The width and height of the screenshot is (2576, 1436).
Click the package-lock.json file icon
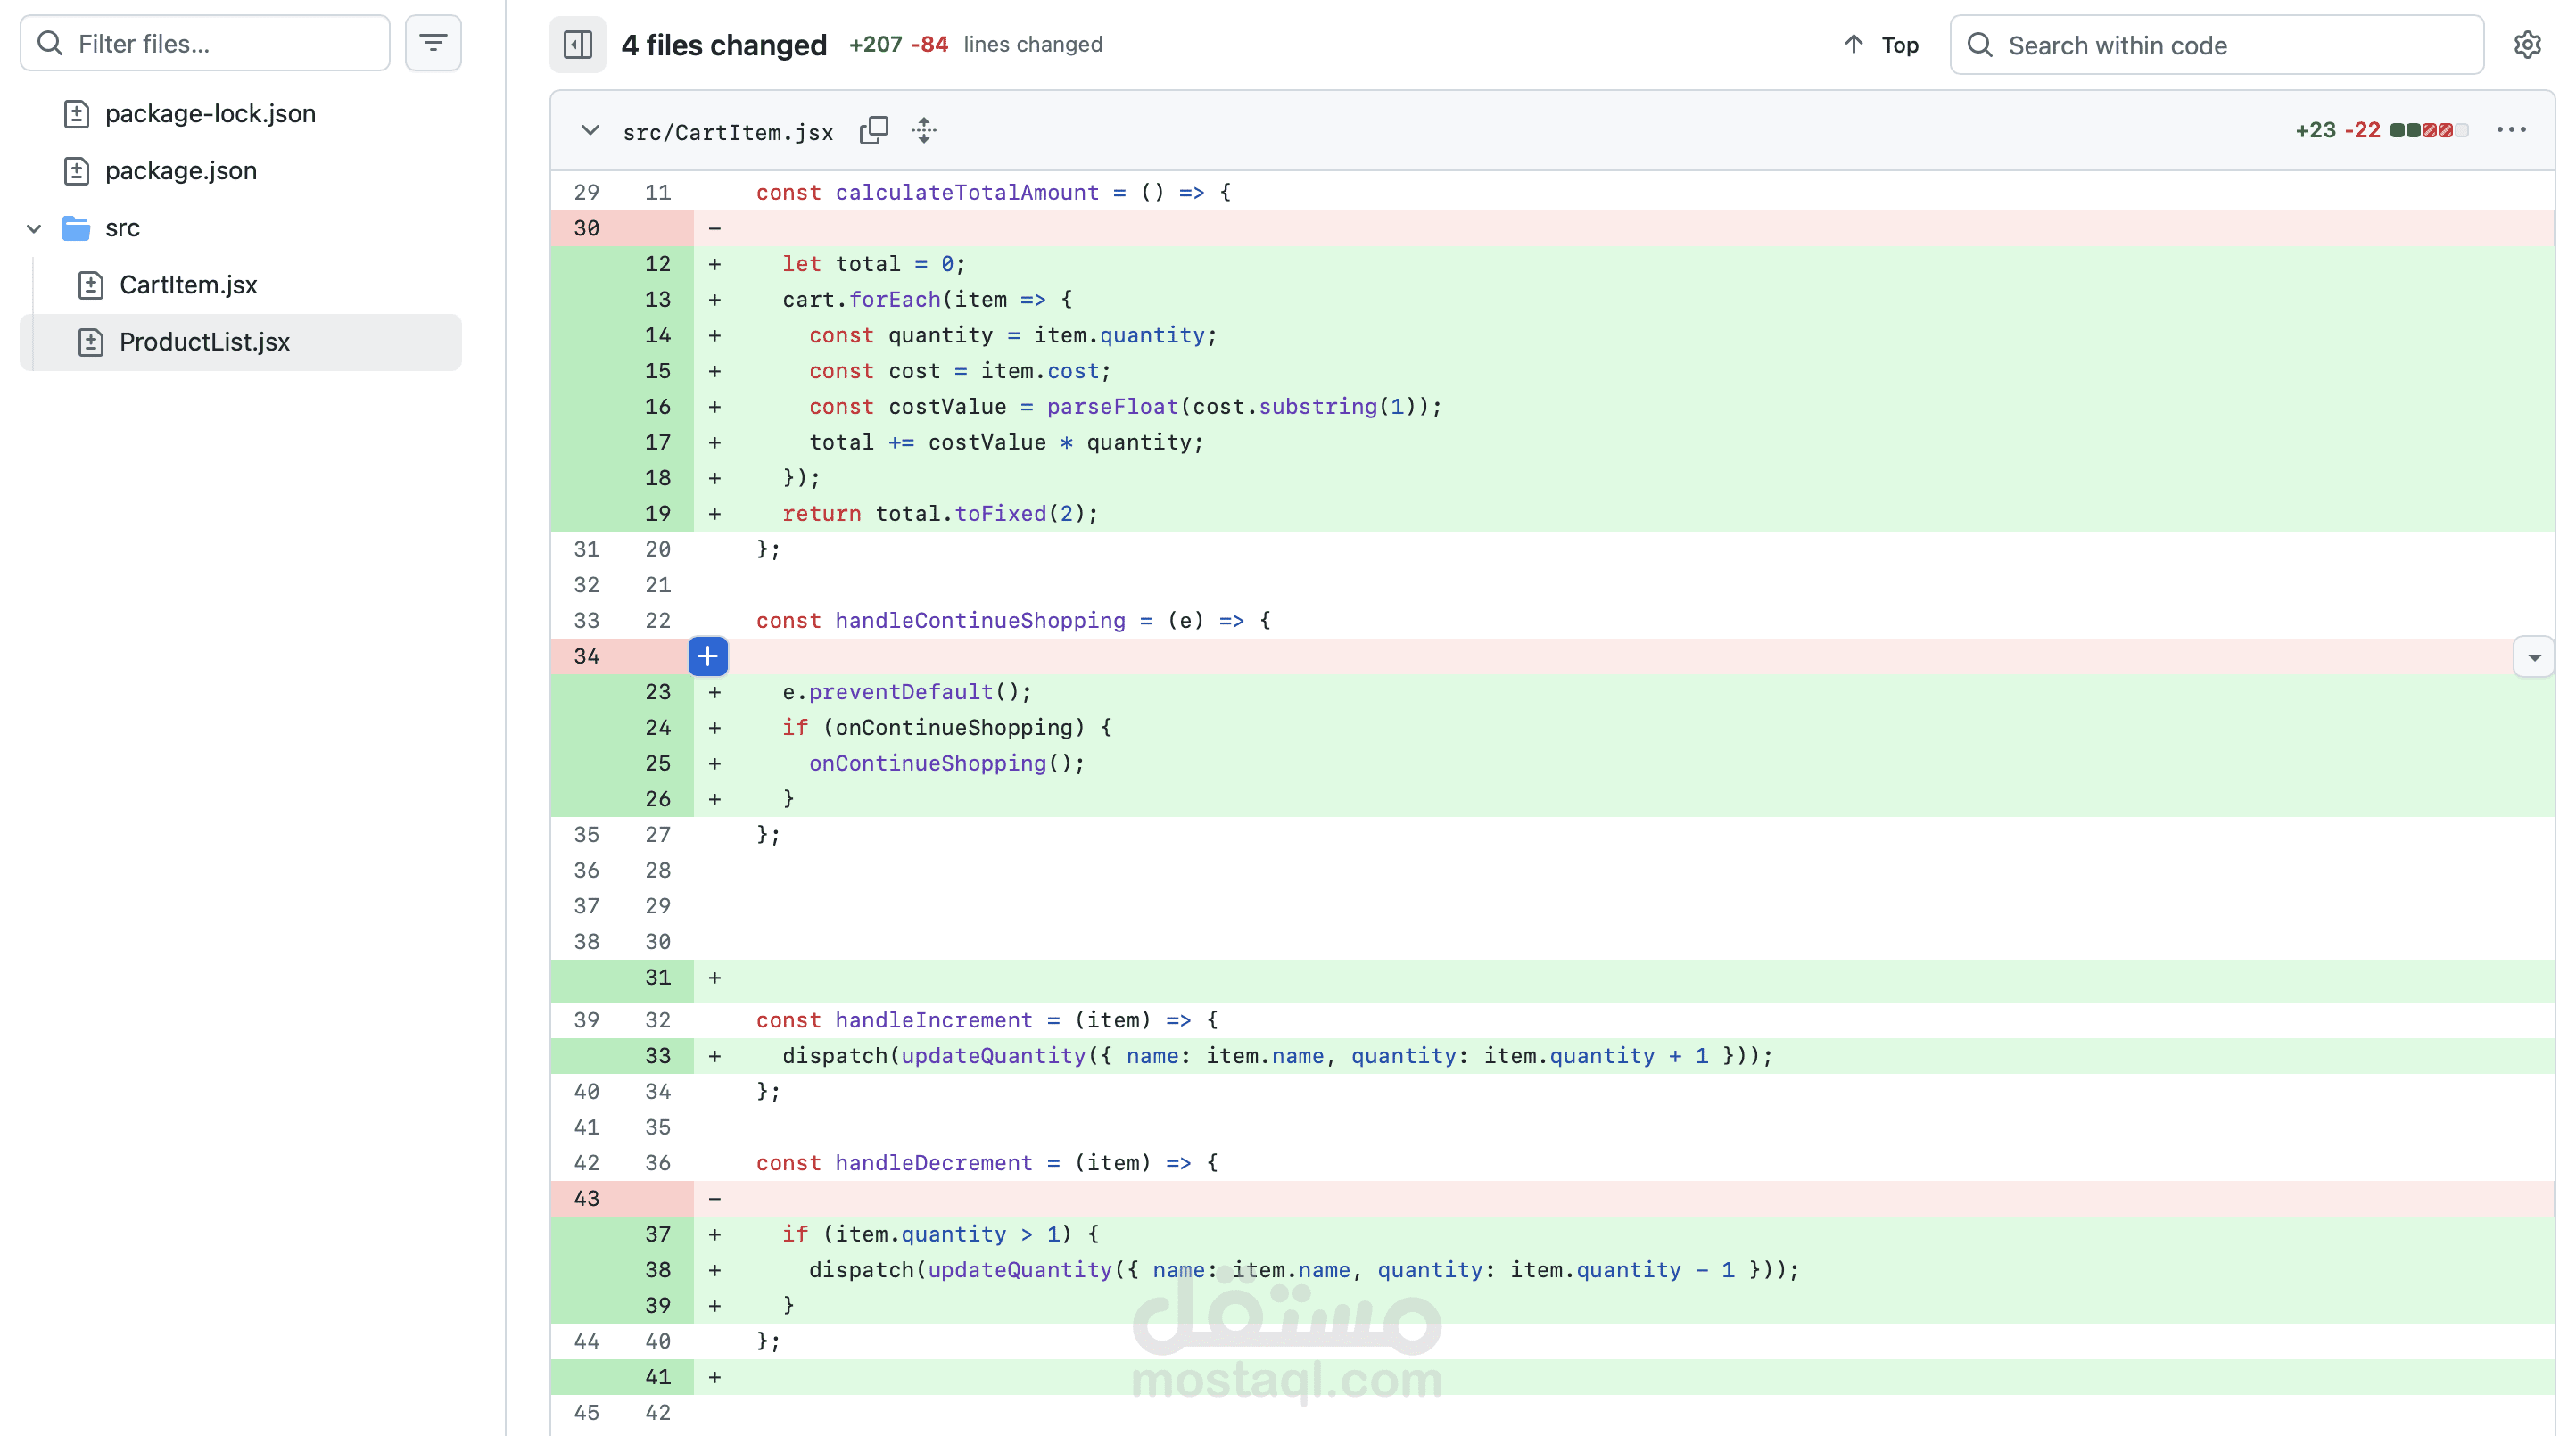pos(77,114)
